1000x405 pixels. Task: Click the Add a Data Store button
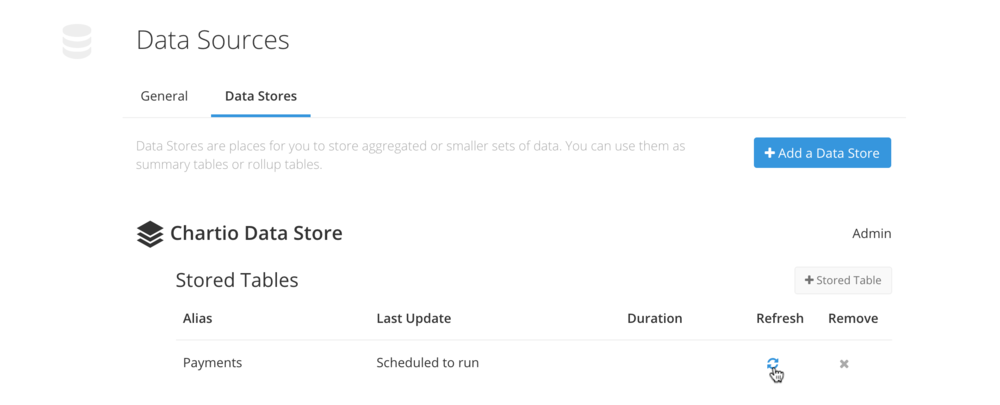pyautogui.click(x=822, y=153)
